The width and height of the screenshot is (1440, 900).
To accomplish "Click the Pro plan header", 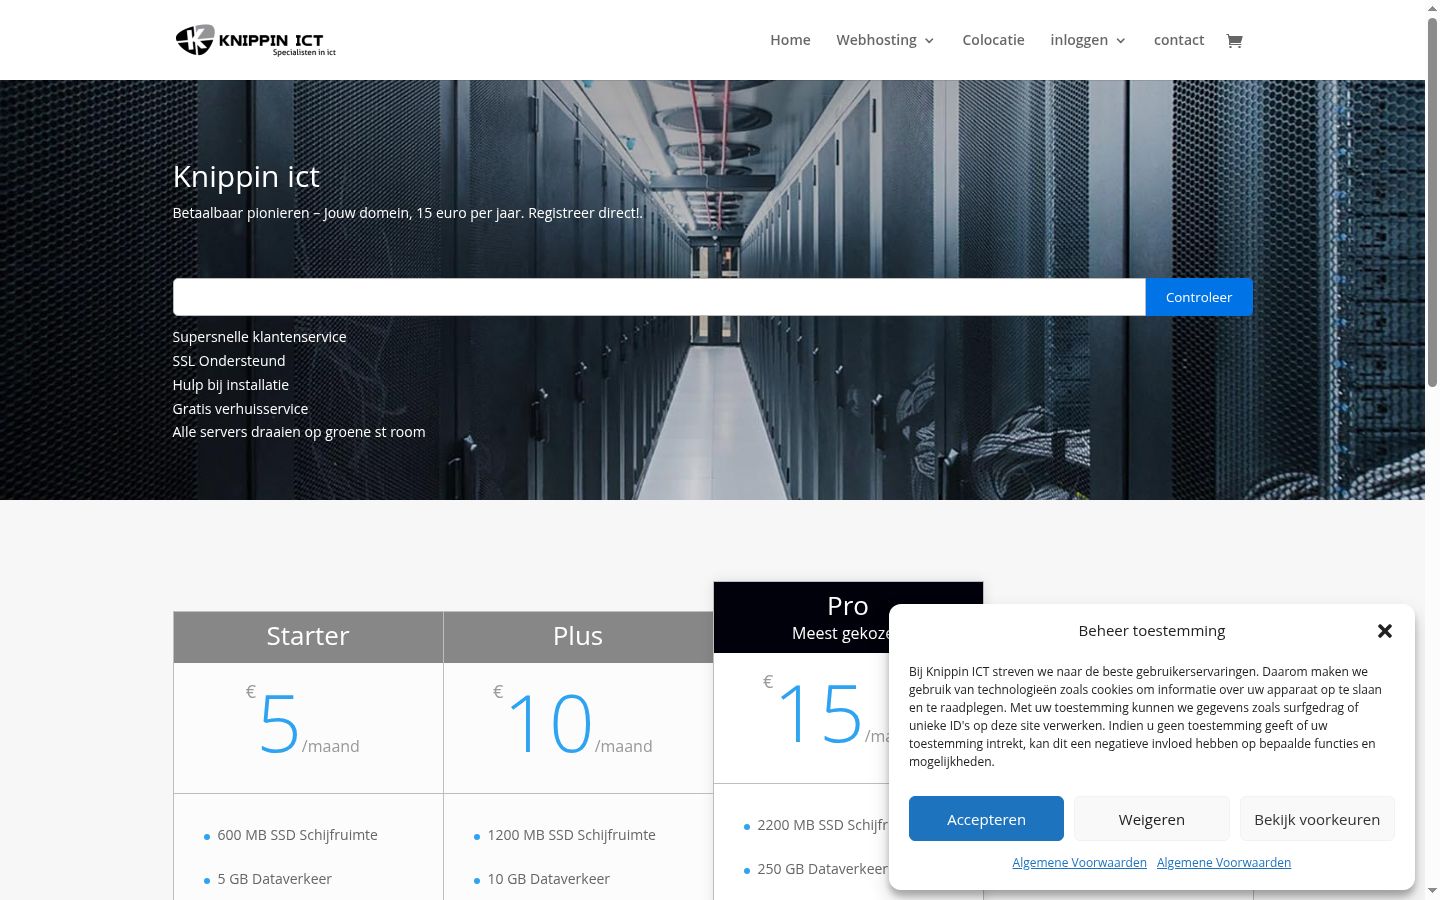I will pyautogui.click(x=848, y=617).
